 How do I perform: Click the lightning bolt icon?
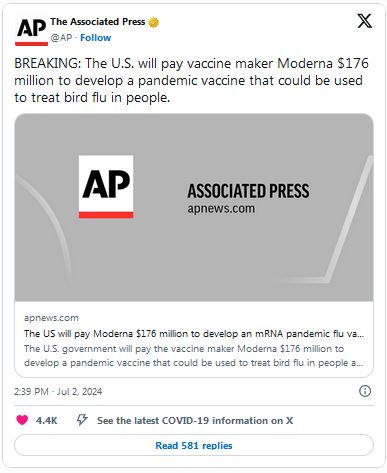82,420
